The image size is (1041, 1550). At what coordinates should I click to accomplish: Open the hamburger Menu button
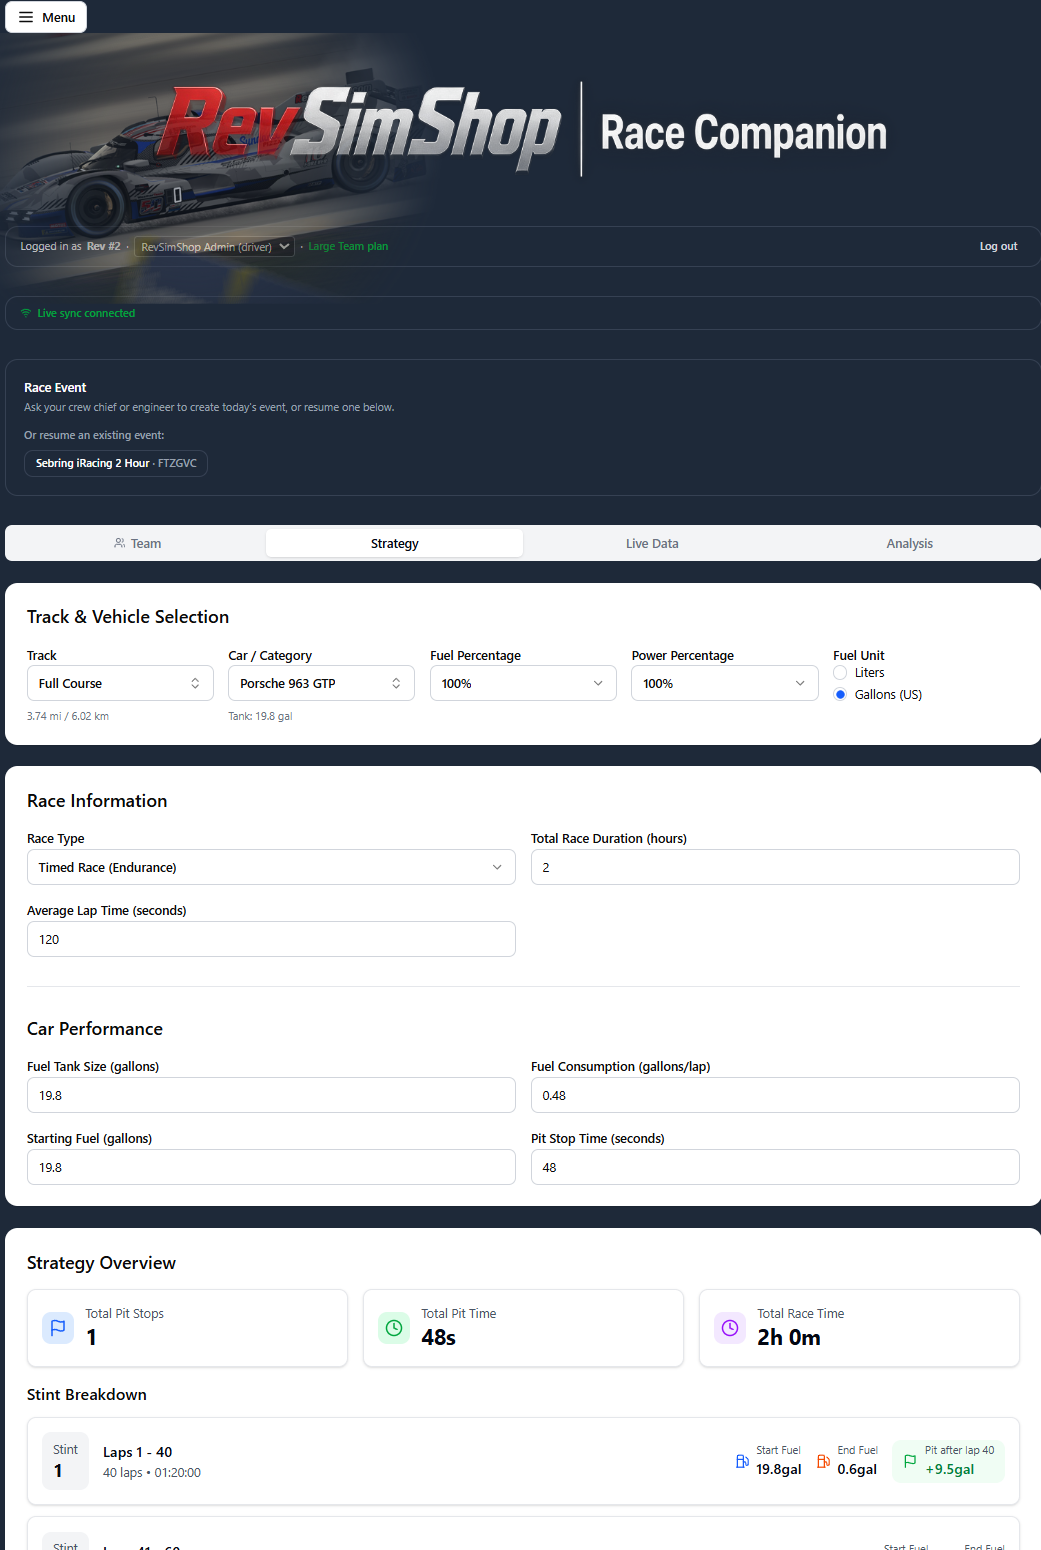pos(46,17)
